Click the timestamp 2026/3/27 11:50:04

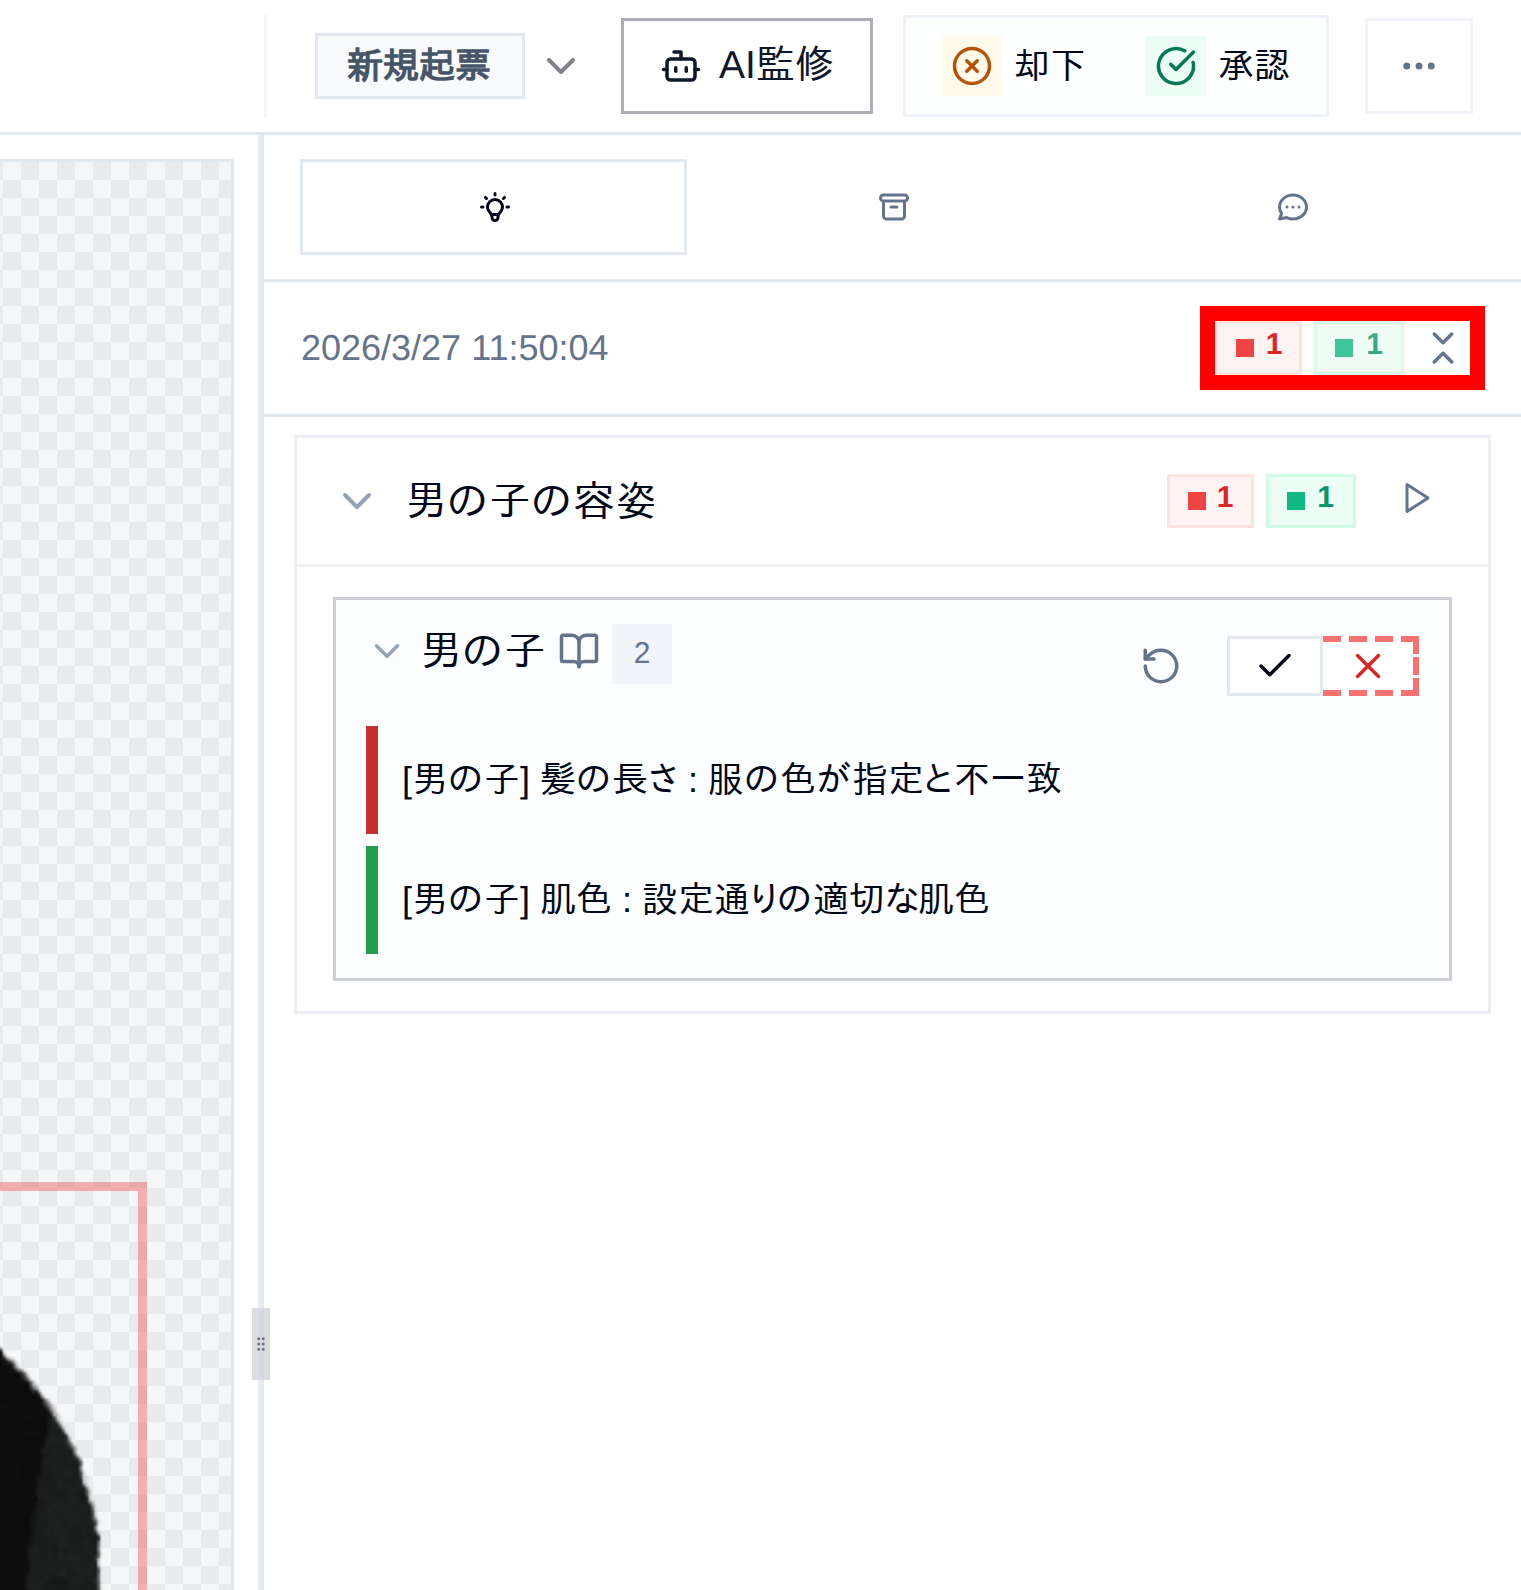click(x=455, y=348)
